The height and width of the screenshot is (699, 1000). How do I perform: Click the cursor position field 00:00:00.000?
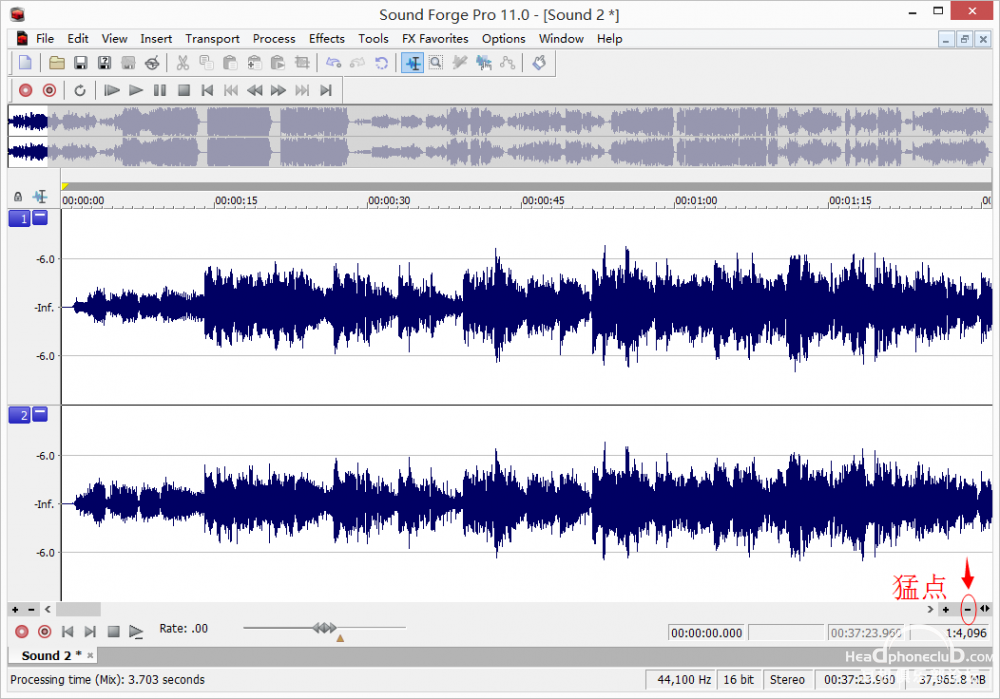[707, 633]
